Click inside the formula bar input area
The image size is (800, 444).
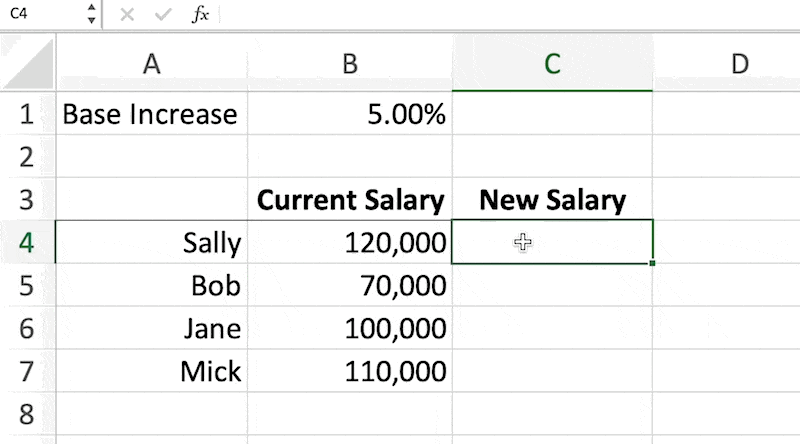pos(509,14)
